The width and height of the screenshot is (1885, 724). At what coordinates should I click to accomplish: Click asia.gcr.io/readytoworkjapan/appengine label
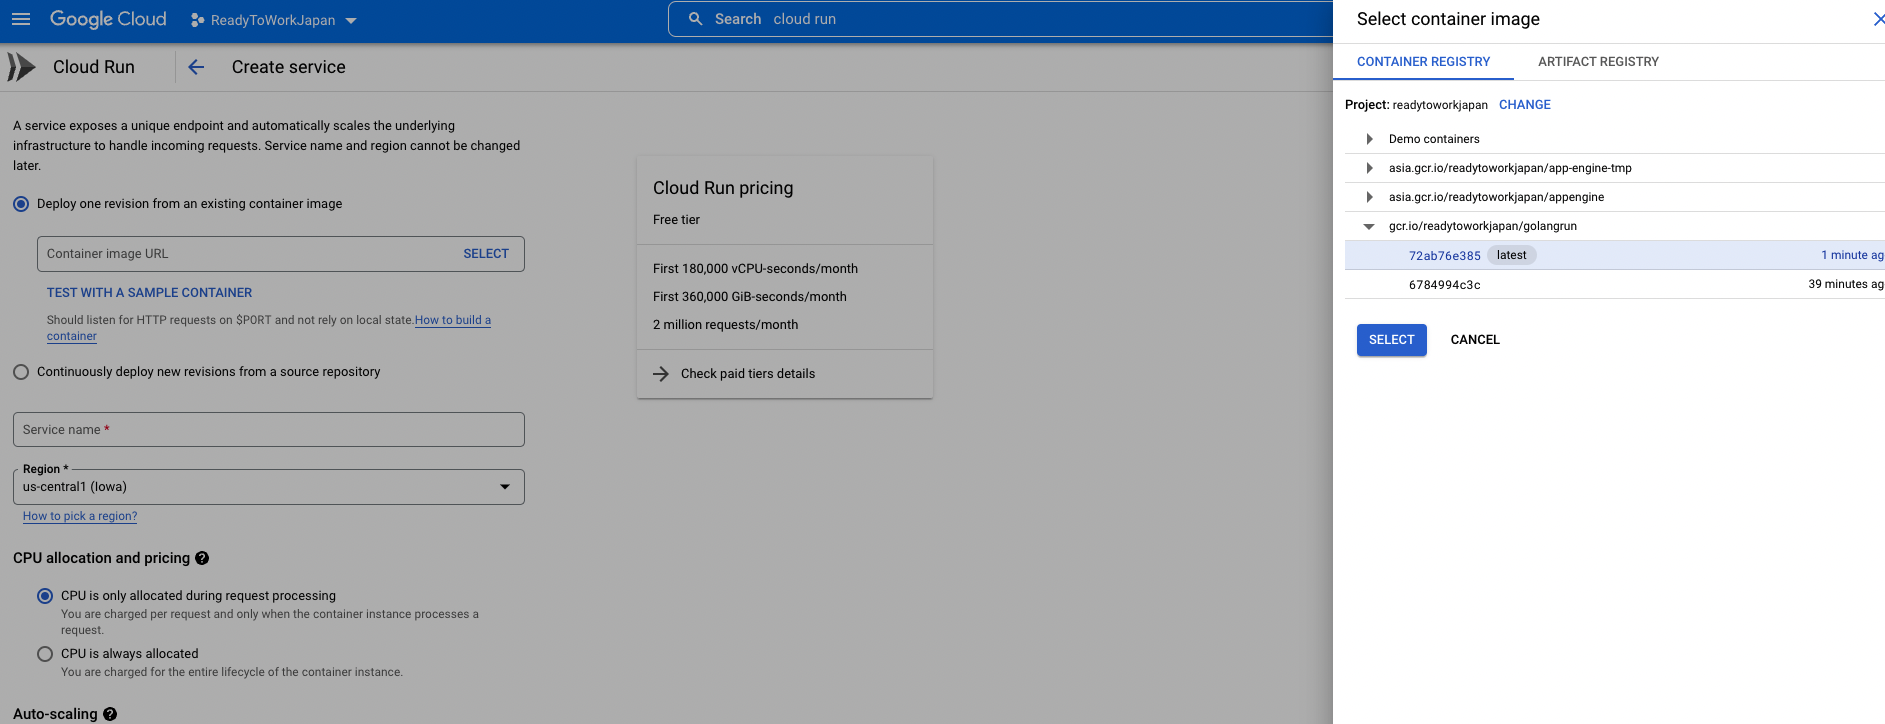pyautogui.click(x=1496, y=197)
